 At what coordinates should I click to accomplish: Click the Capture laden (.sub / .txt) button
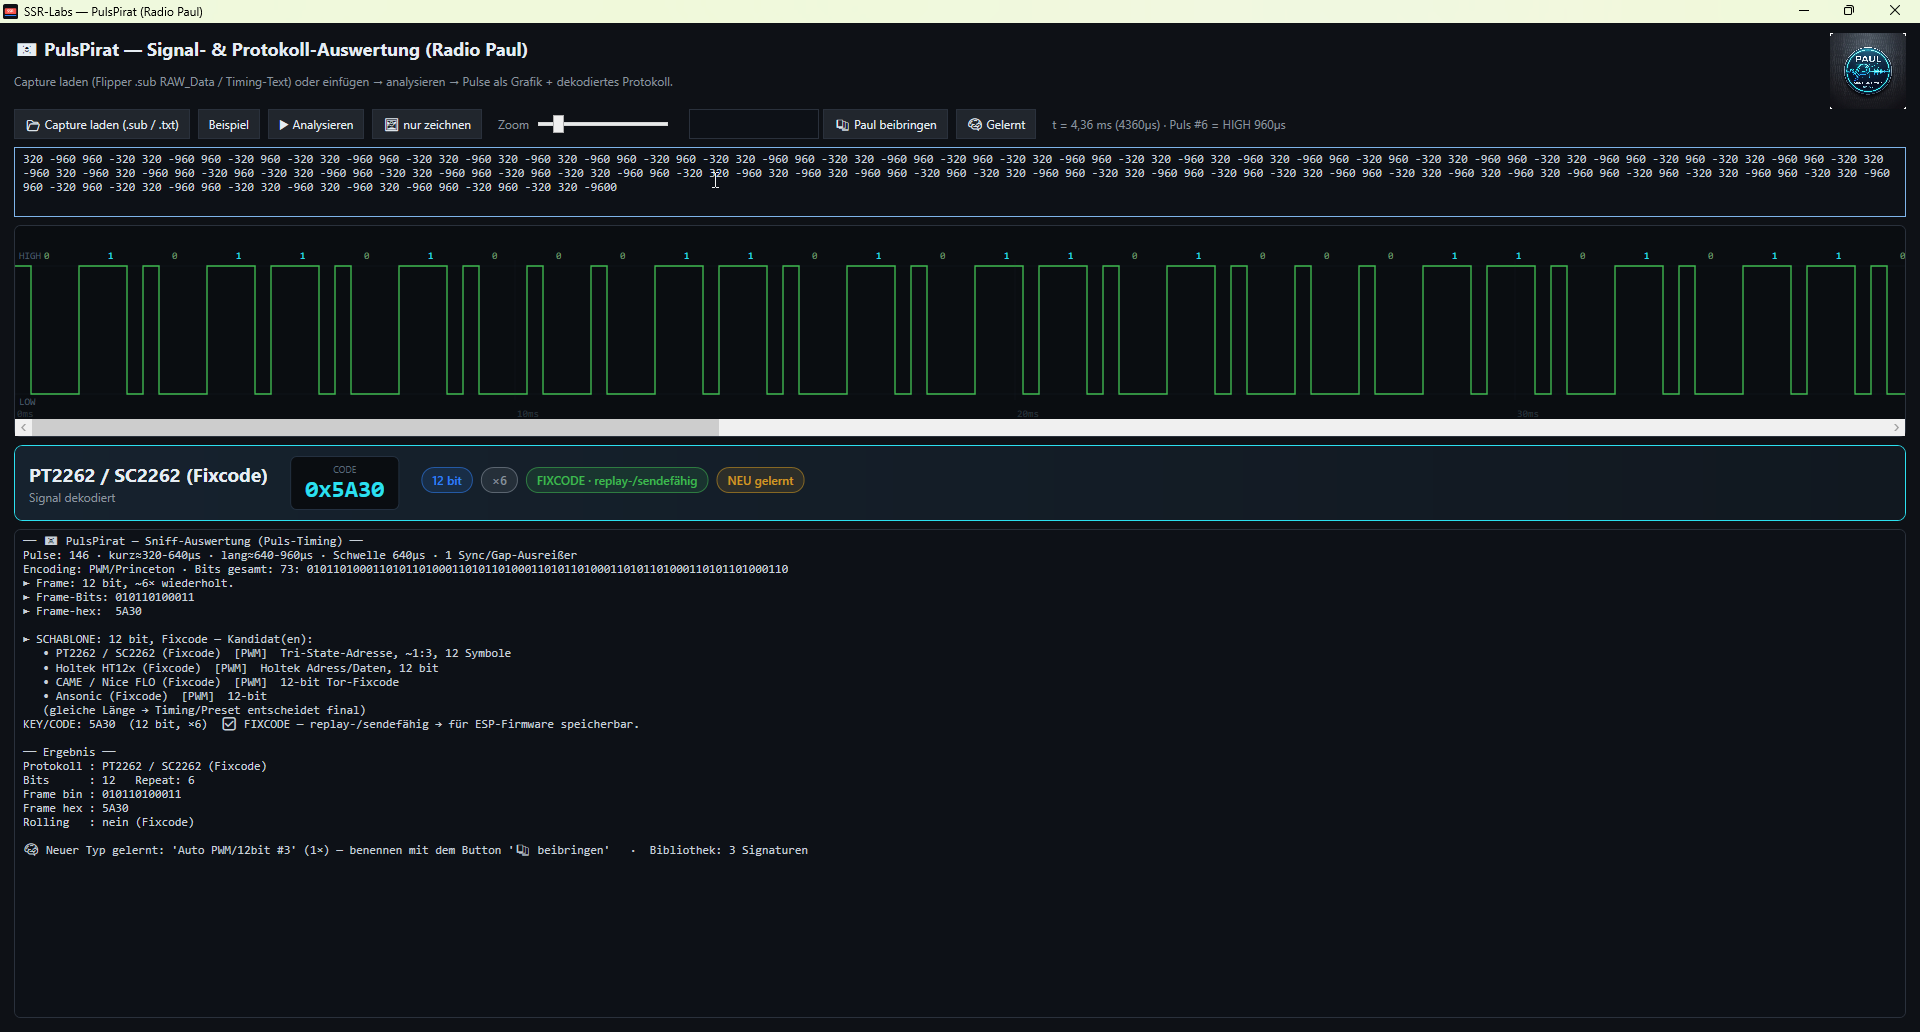pos(102,125)
